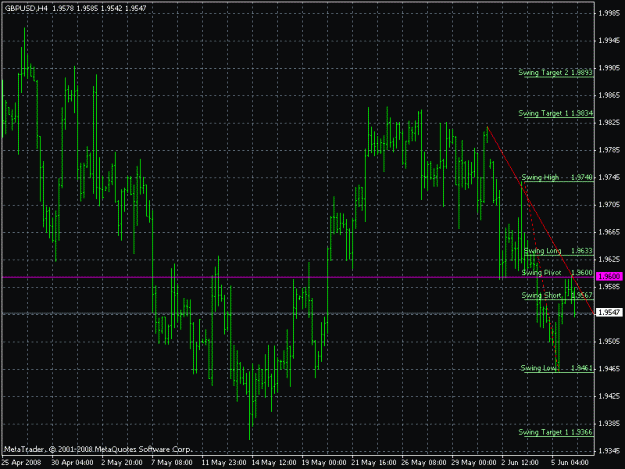Viewport: 625px width, 469px height.
Task: Select the Swing Target 2 1.9893 label
Action: [x=556, y=72]
